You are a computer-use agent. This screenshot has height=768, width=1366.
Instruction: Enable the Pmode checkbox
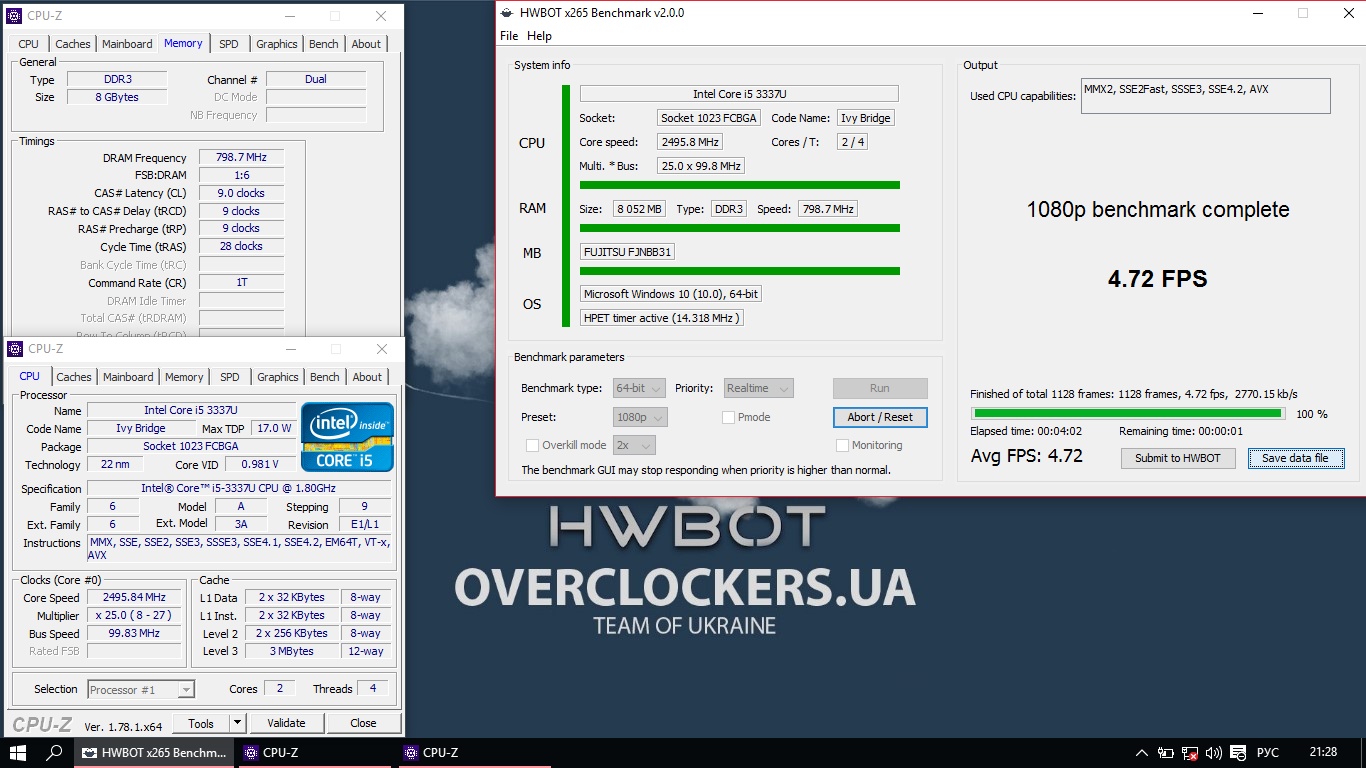pyautogui.click(x=728, y=417)
